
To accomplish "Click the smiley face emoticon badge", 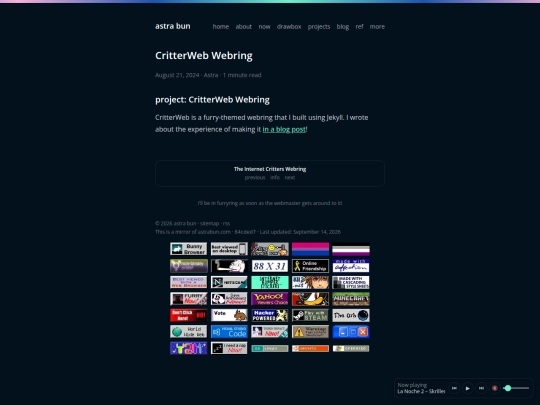I will click(270, 249).
